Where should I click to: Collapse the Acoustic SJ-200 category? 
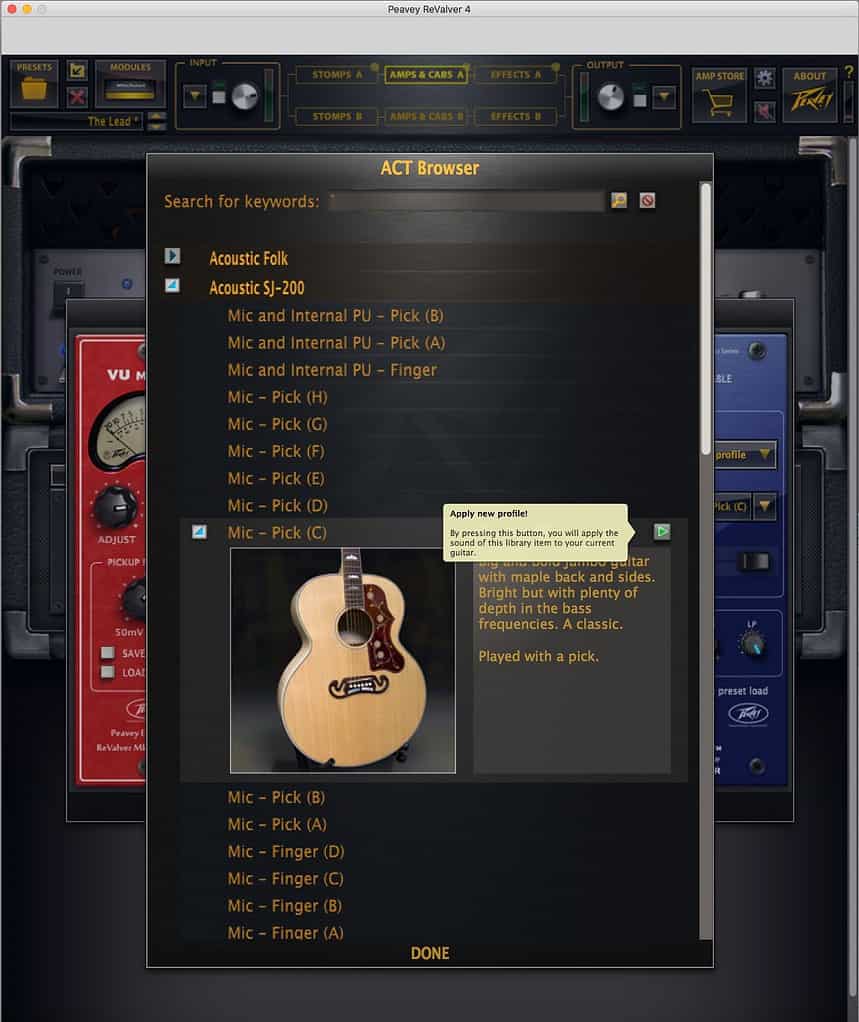[x=172, y=285]
